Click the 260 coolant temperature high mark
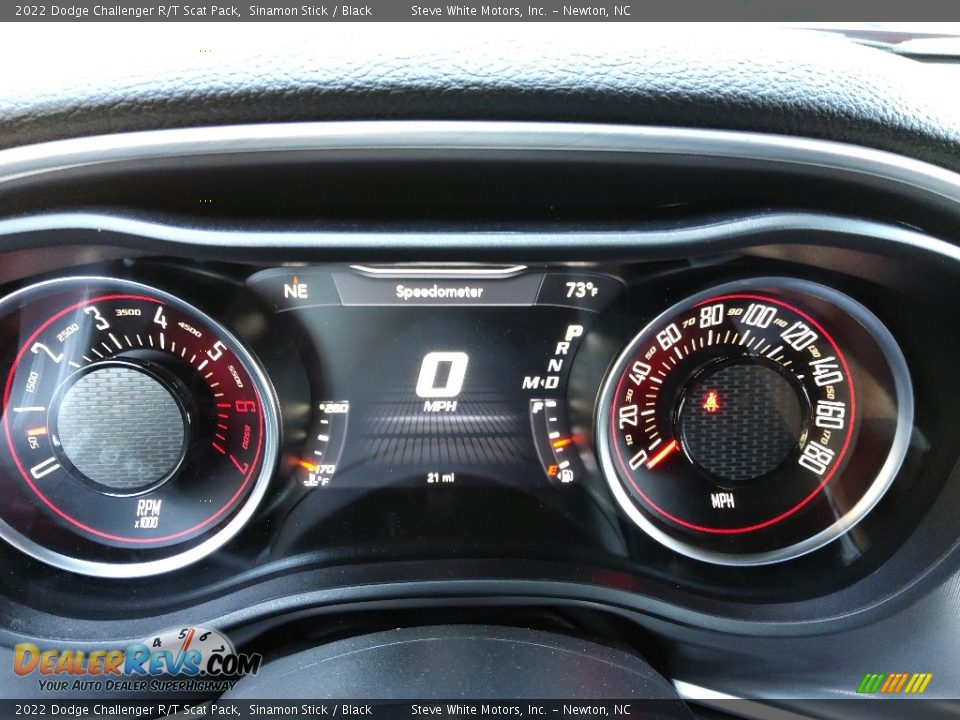Image resolution: width=960 pixels, height=720 pixels. click(334, 408)
